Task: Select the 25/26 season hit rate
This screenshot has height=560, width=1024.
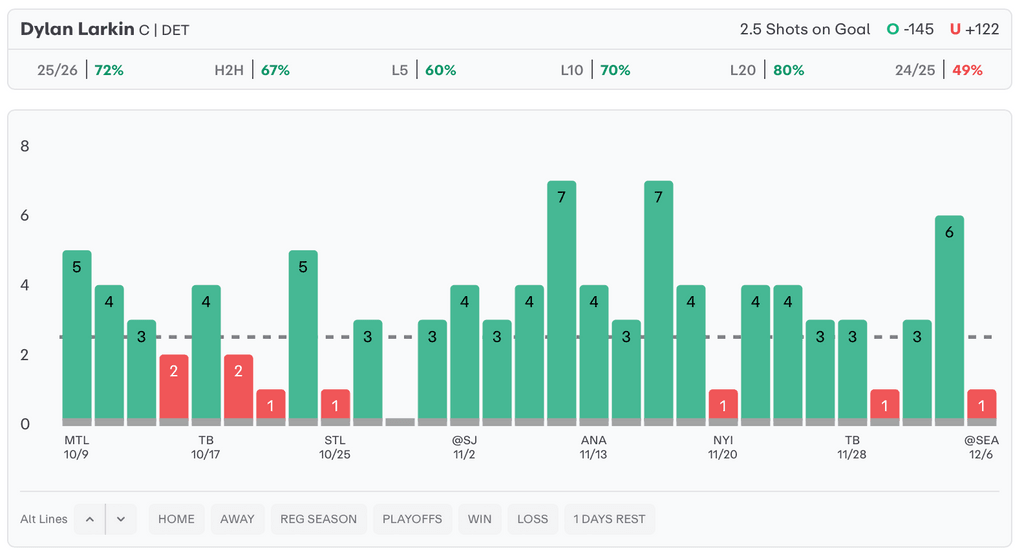Action: 80,70
